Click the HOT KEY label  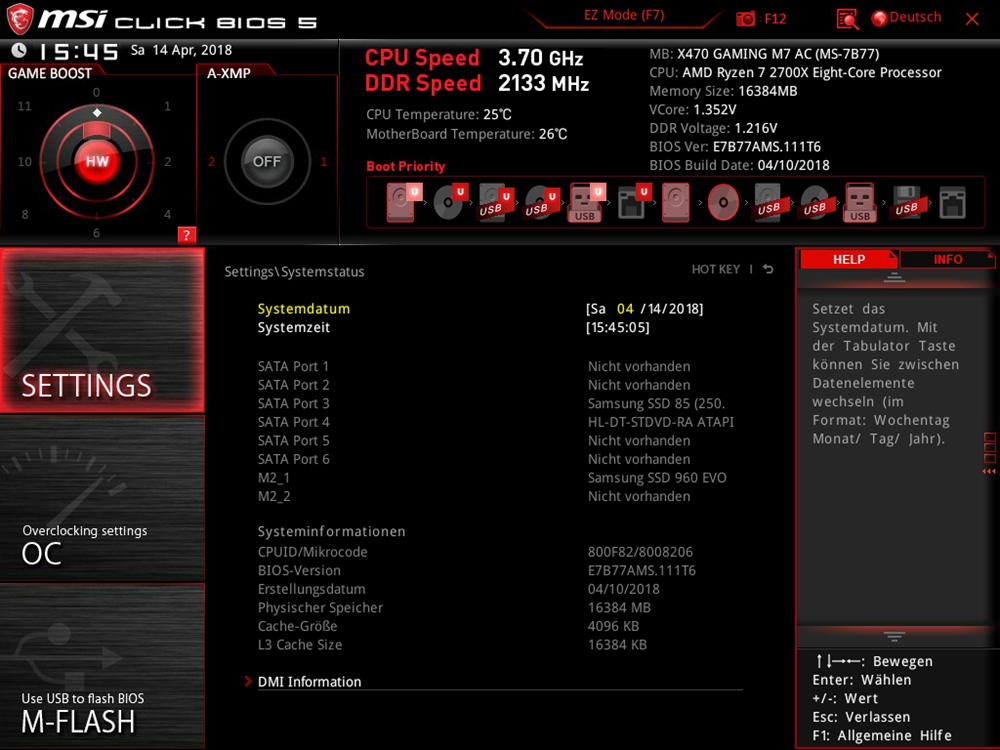click(716, 269)
